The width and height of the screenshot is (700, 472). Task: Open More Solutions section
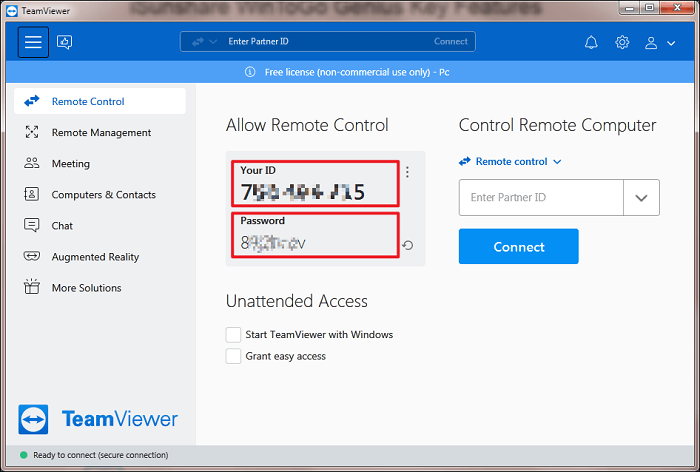[x=100, y=288]
